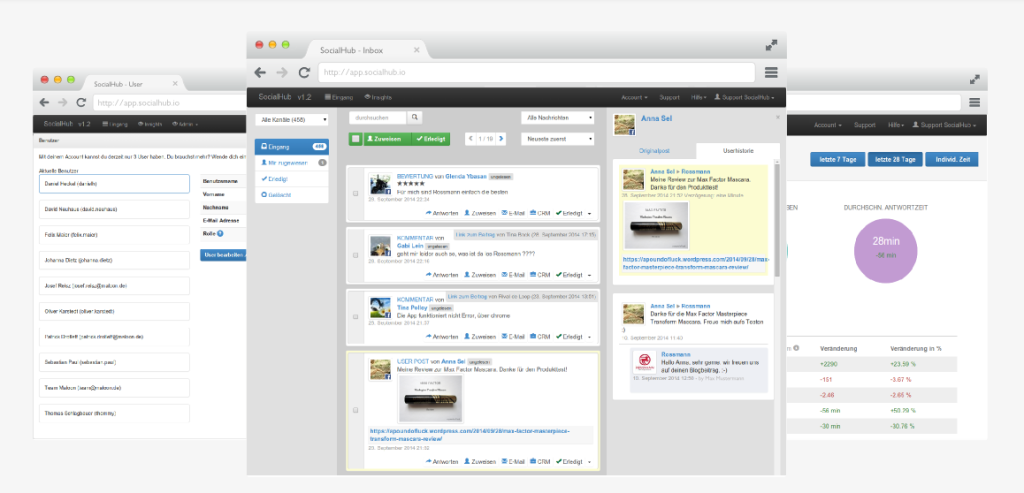
Task: Select the Erledigt folder in sidebar
Action: coord(292,178)
